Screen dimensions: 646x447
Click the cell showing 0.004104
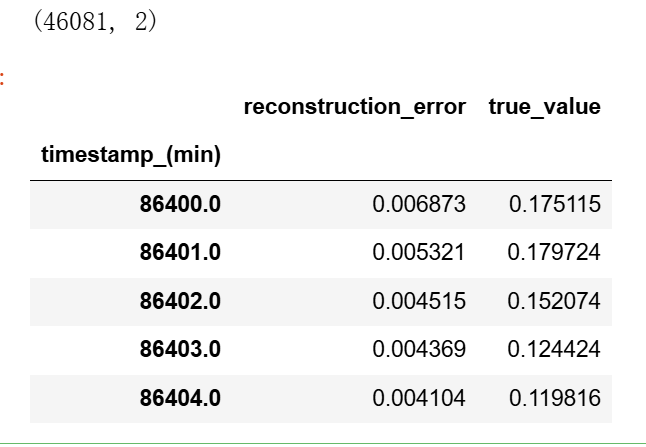[419, 398]
